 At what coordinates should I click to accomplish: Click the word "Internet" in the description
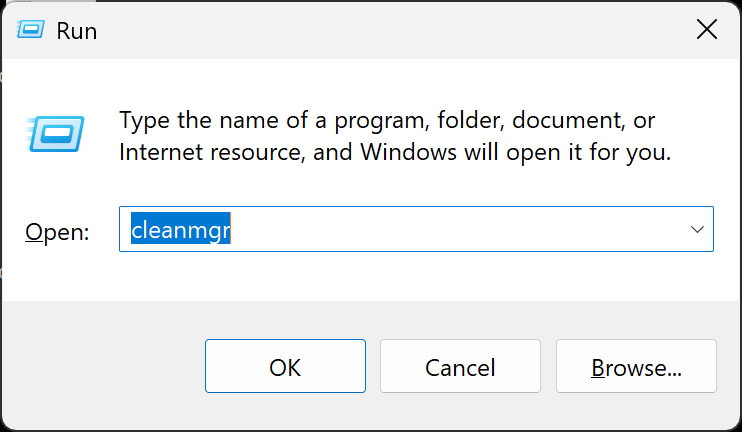coord(159,153)
